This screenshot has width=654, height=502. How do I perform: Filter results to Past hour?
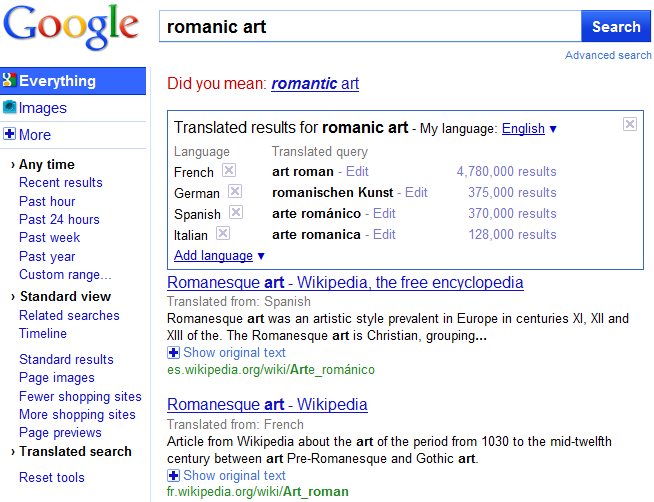[x=47, y=201]
